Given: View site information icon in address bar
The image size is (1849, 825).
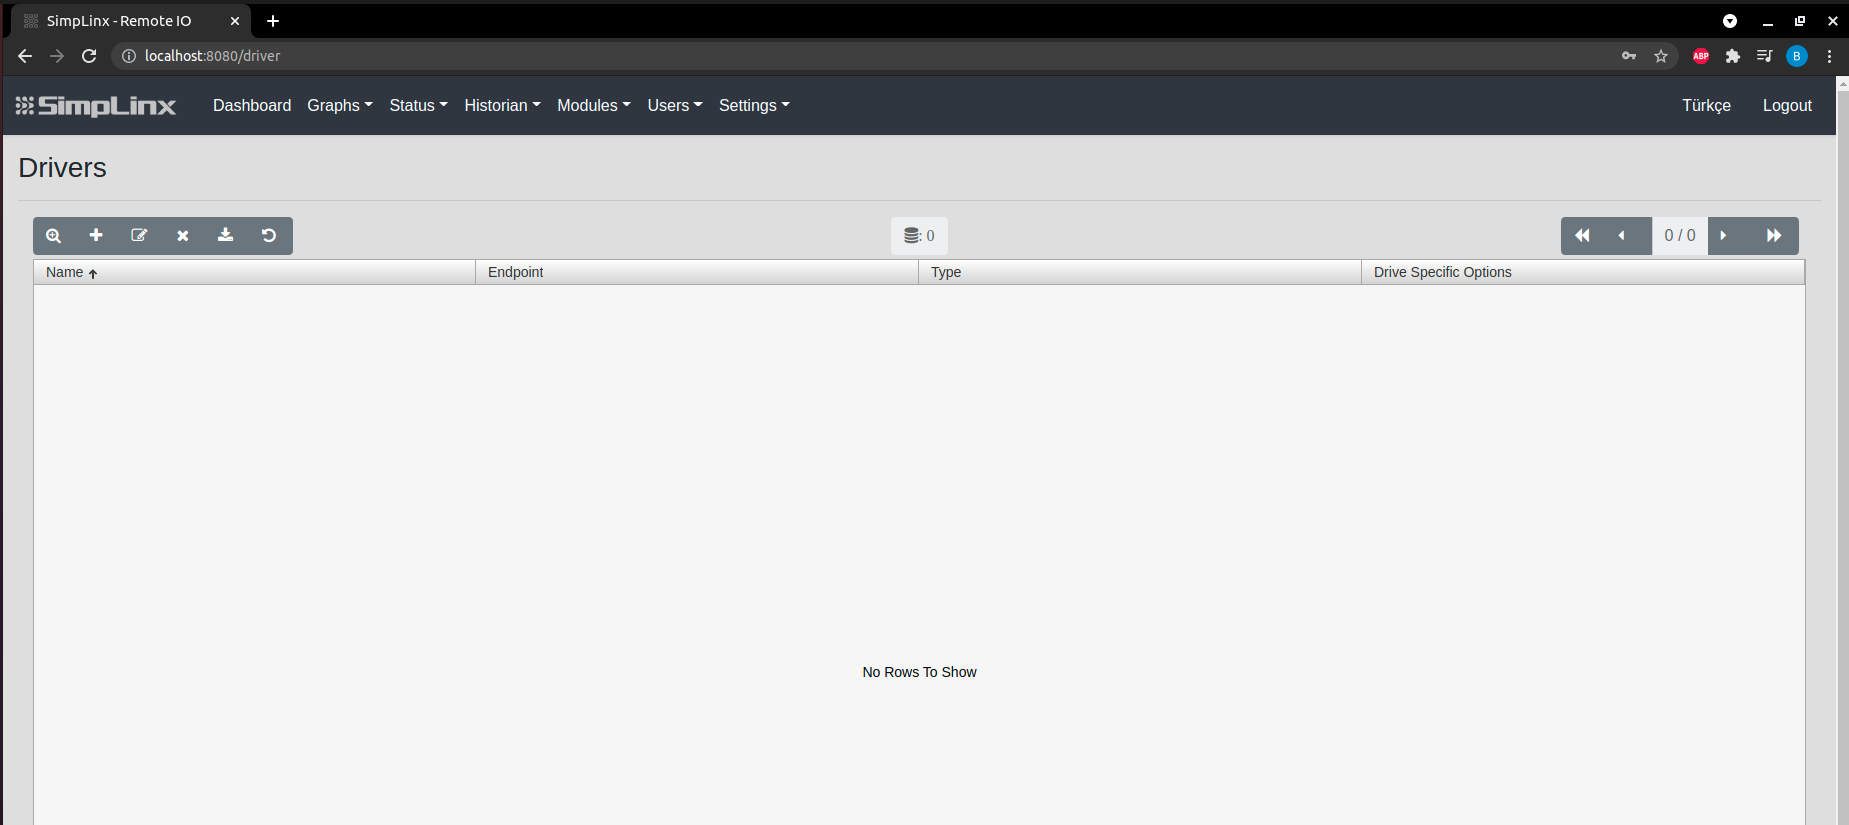Looking at the screenshot, I should pos(129,56).
